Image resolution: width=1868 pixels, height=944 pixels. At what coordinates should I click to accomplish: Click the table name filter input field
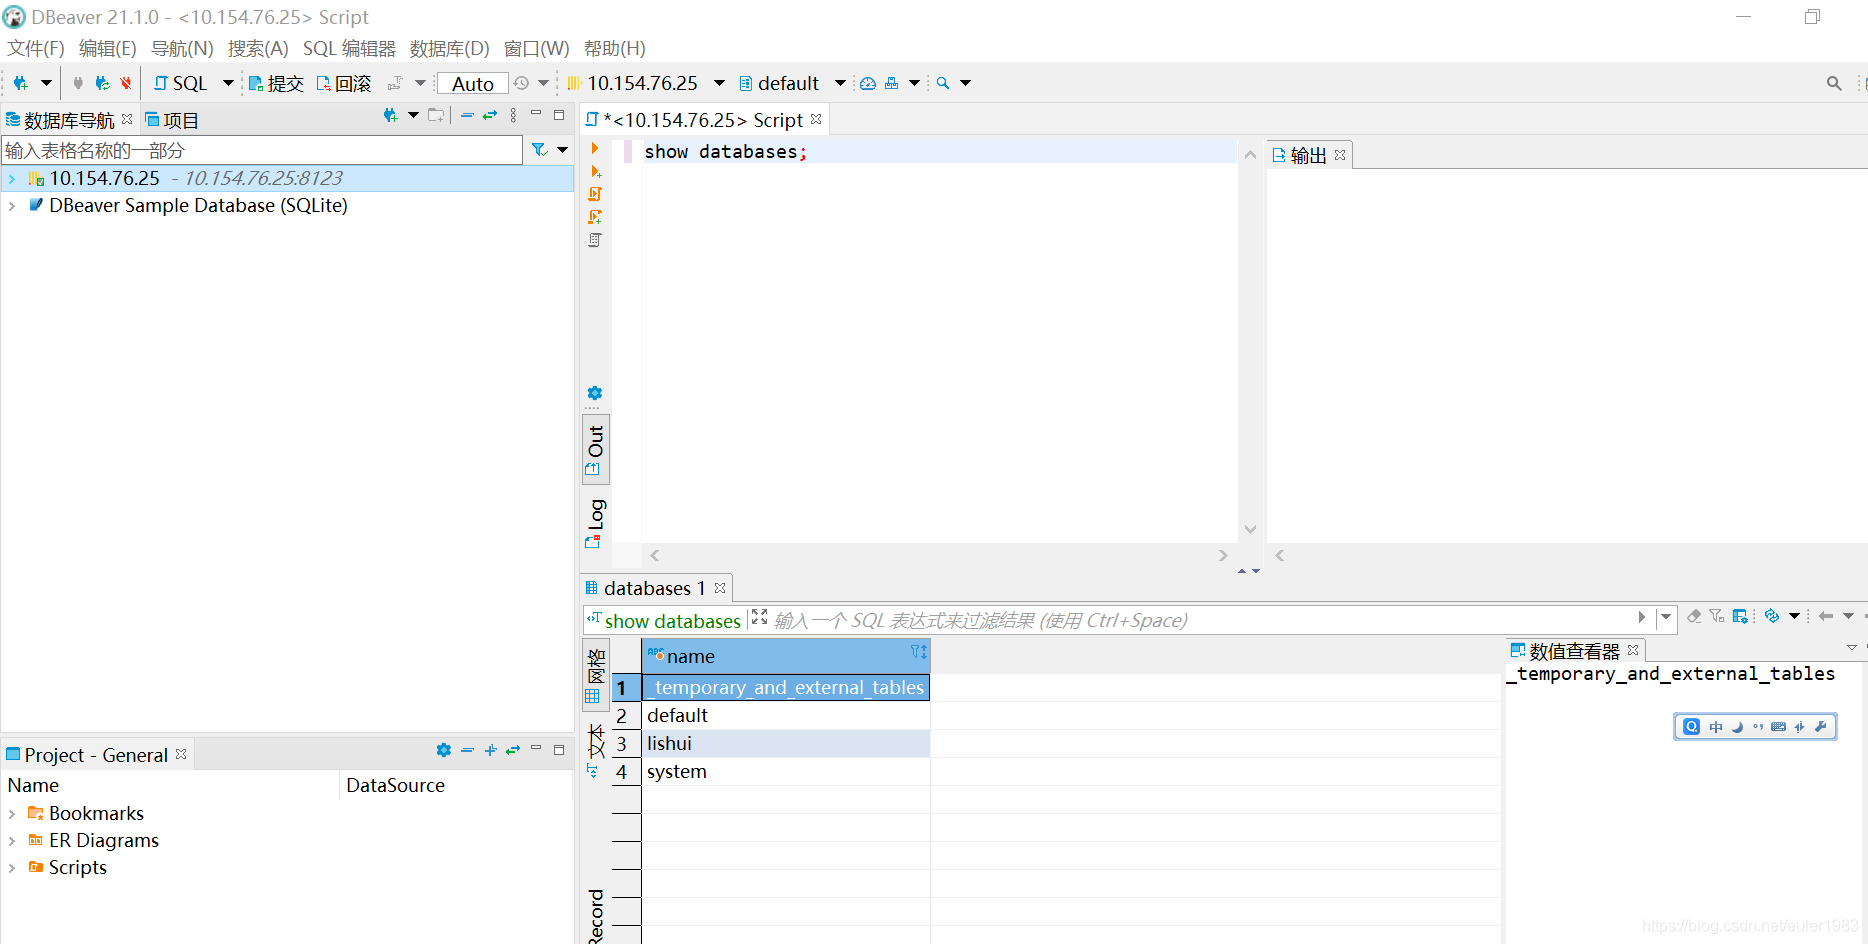262,150
